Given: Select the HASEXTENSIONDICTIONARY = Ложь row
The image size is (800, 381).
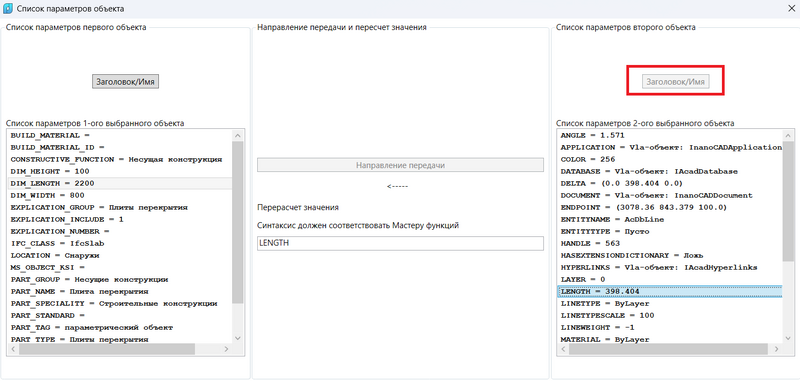Looking at the screenshot, I should (x=669, y=256).
